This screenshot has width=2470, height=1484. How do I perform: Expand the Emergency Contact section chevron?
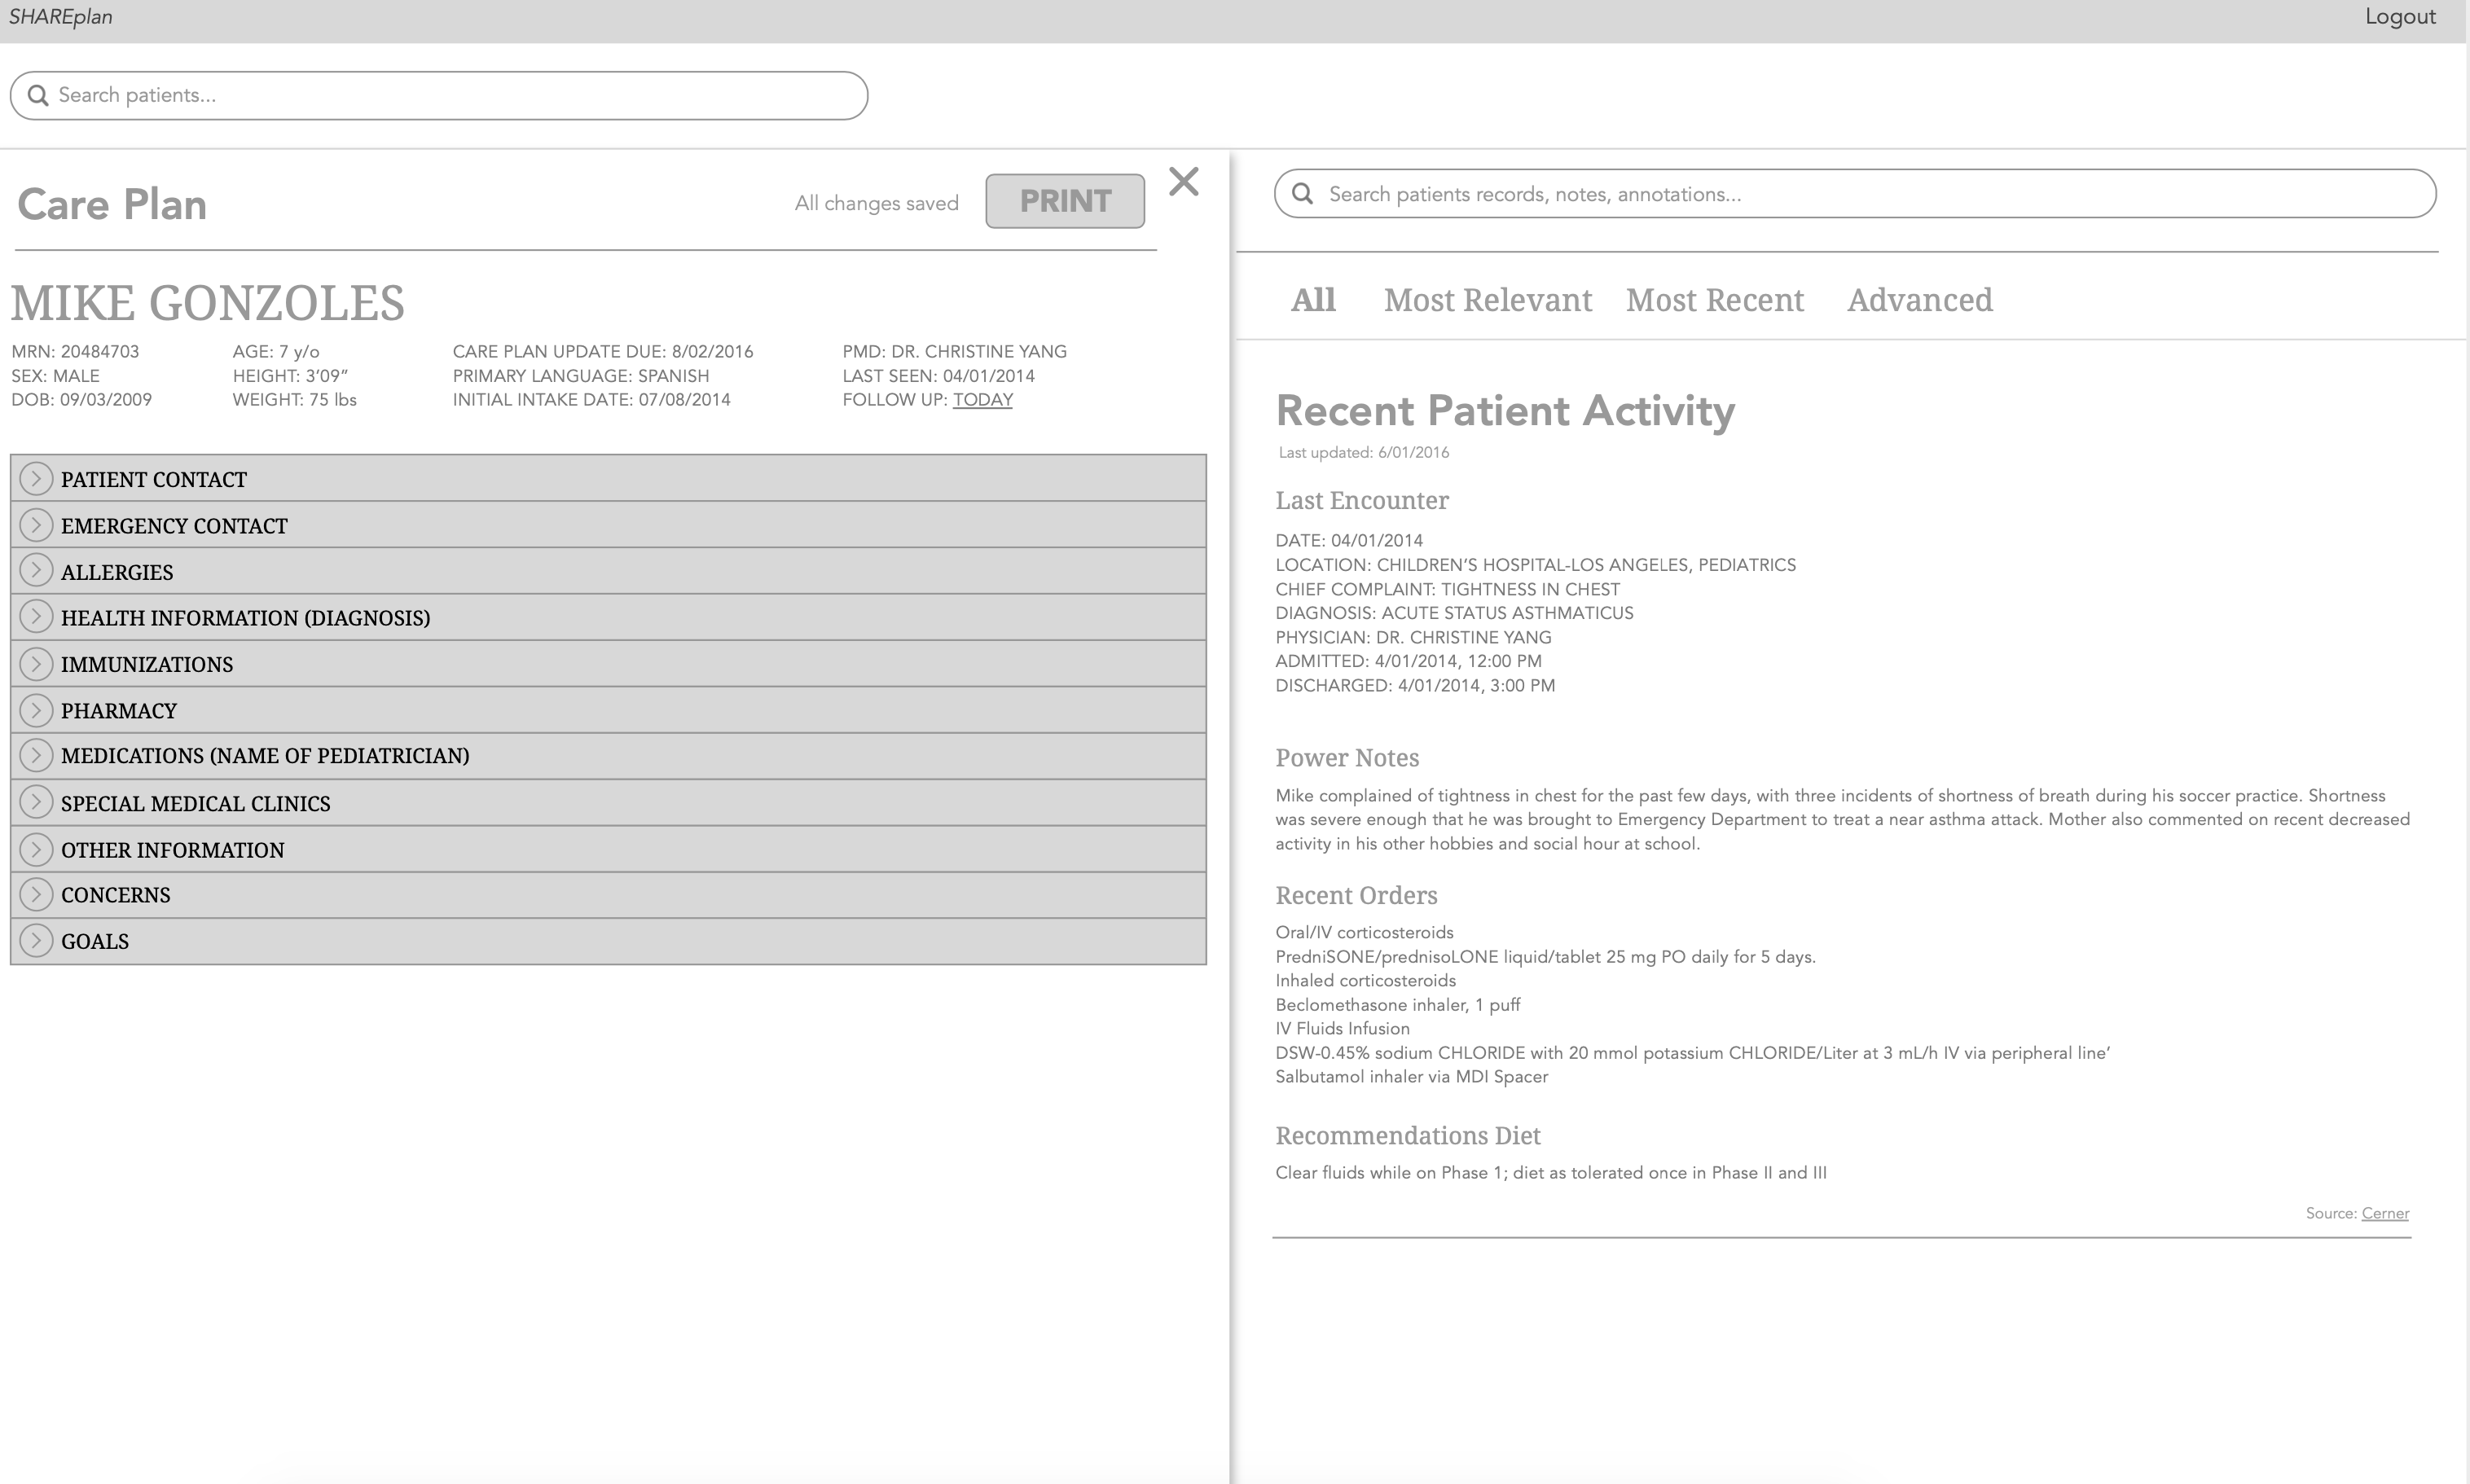coord(36,525)
